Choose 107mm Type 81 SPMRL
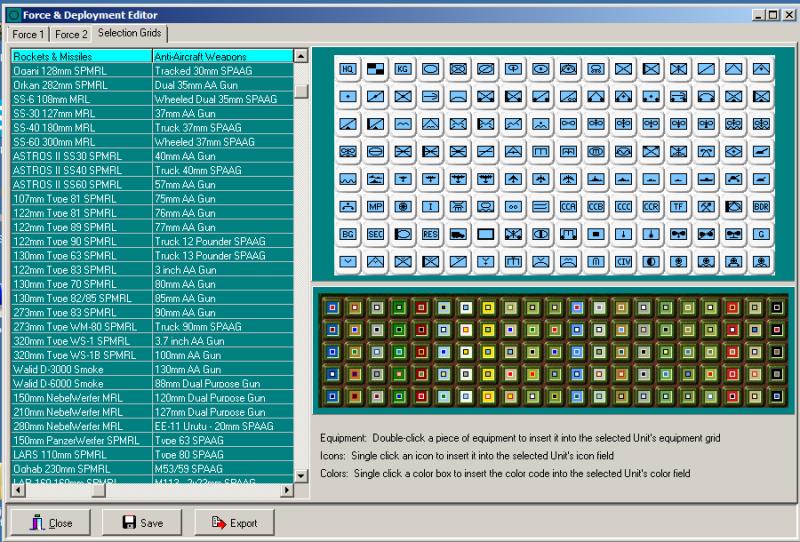Image resolution: width=800 pixels, height=542 pixels. click(82, 199)
